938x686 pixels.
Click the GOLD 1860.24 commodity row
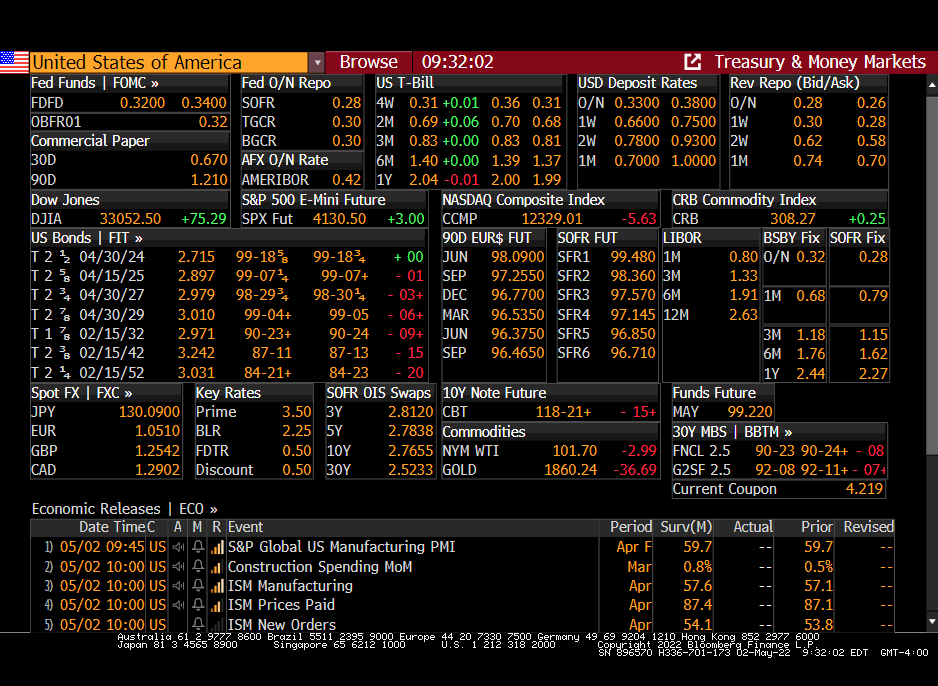549,470
